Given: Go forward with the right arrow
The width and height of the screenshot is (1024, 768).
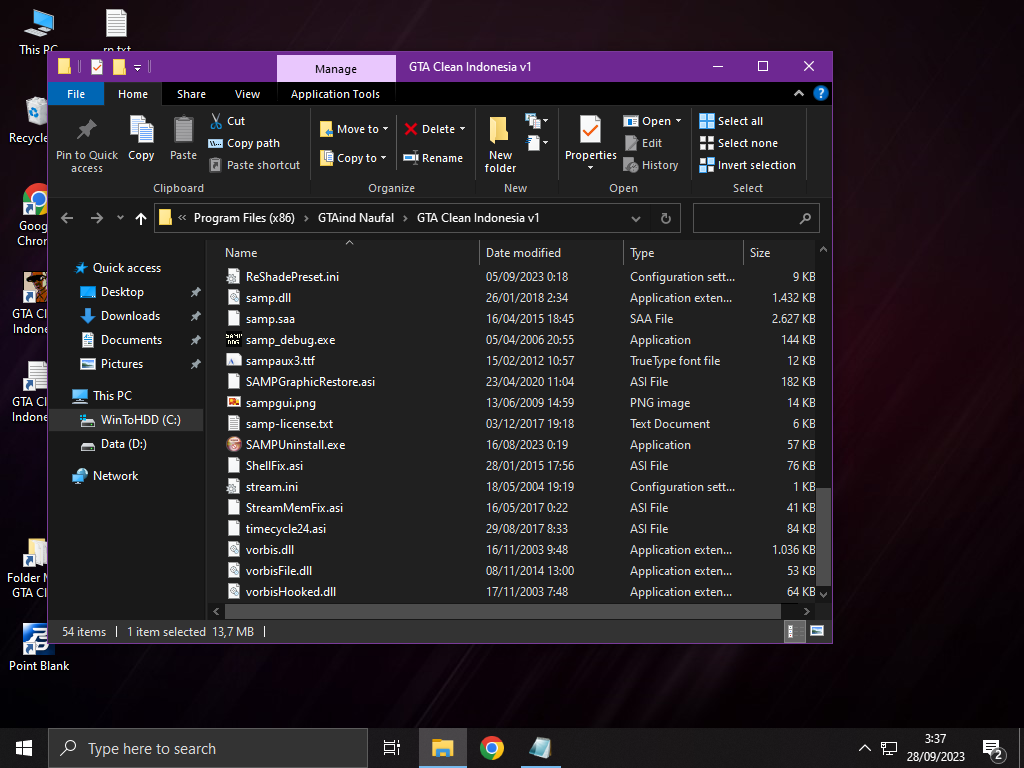Looking at the screenshot, I should (97, 218).
